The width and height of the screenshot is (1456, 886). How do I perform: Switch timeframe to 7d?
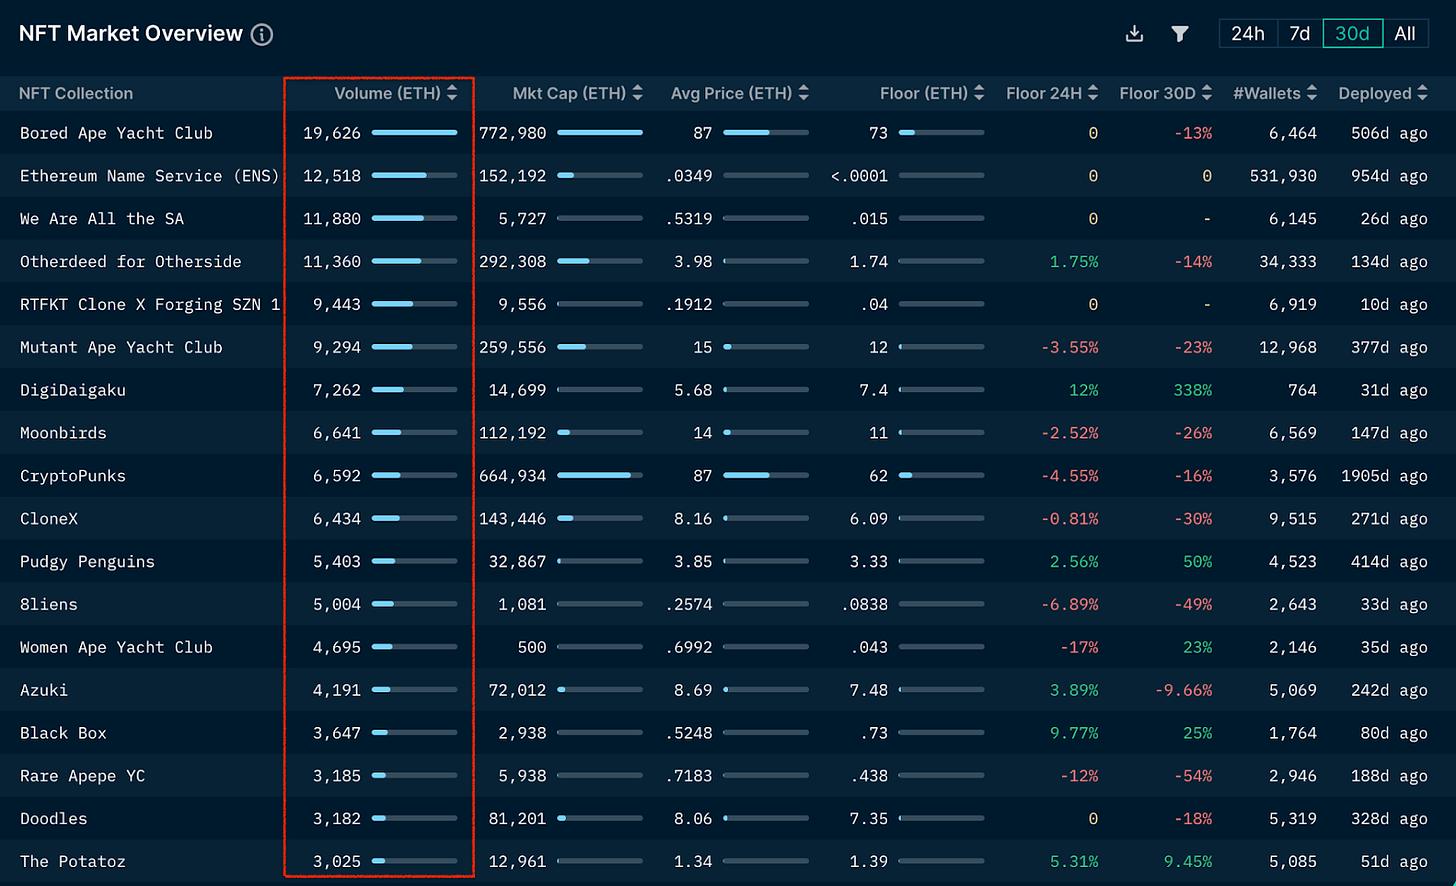point(1299,34)
